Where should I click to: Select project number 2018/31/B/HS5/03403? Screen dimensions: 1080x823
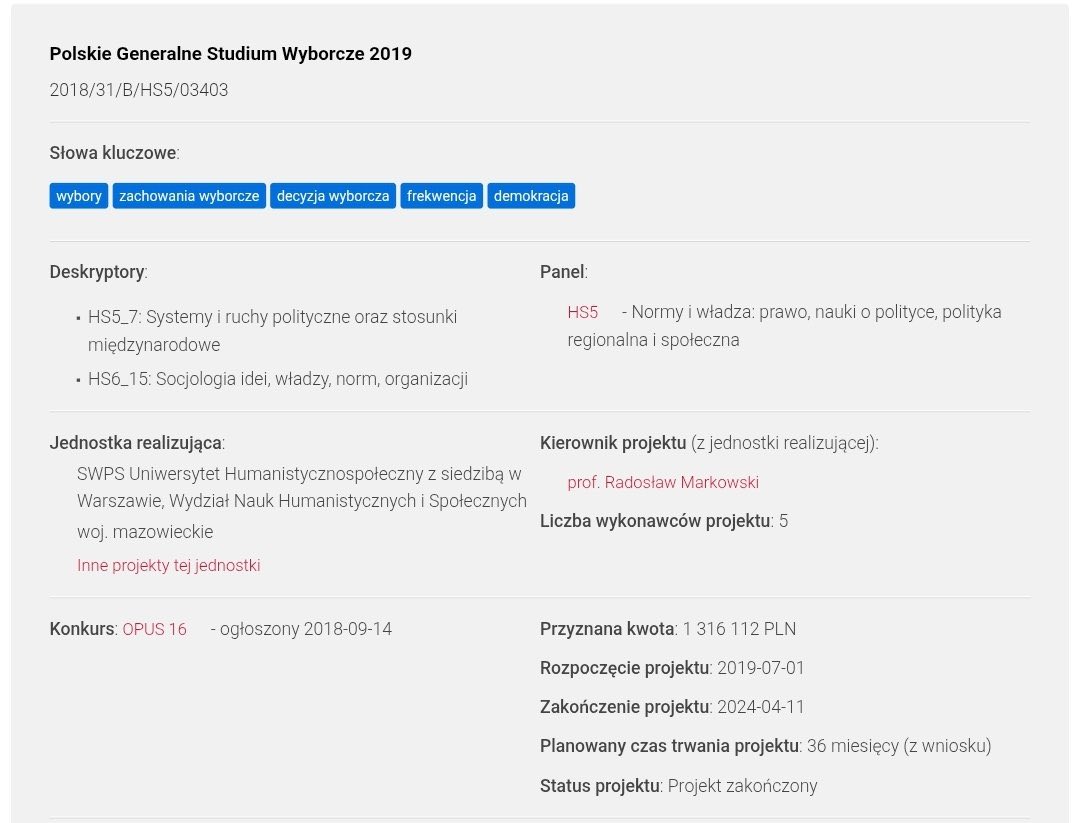point(138,90)
